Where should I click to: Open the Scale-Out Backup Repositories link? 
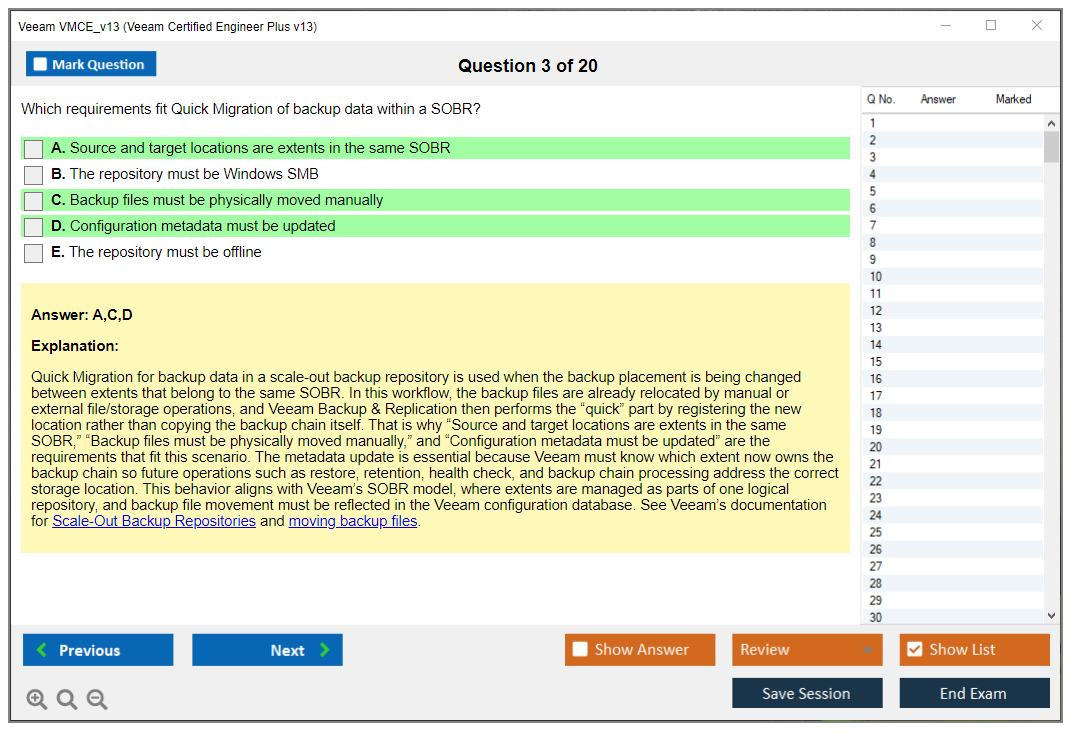coord(154,521)
